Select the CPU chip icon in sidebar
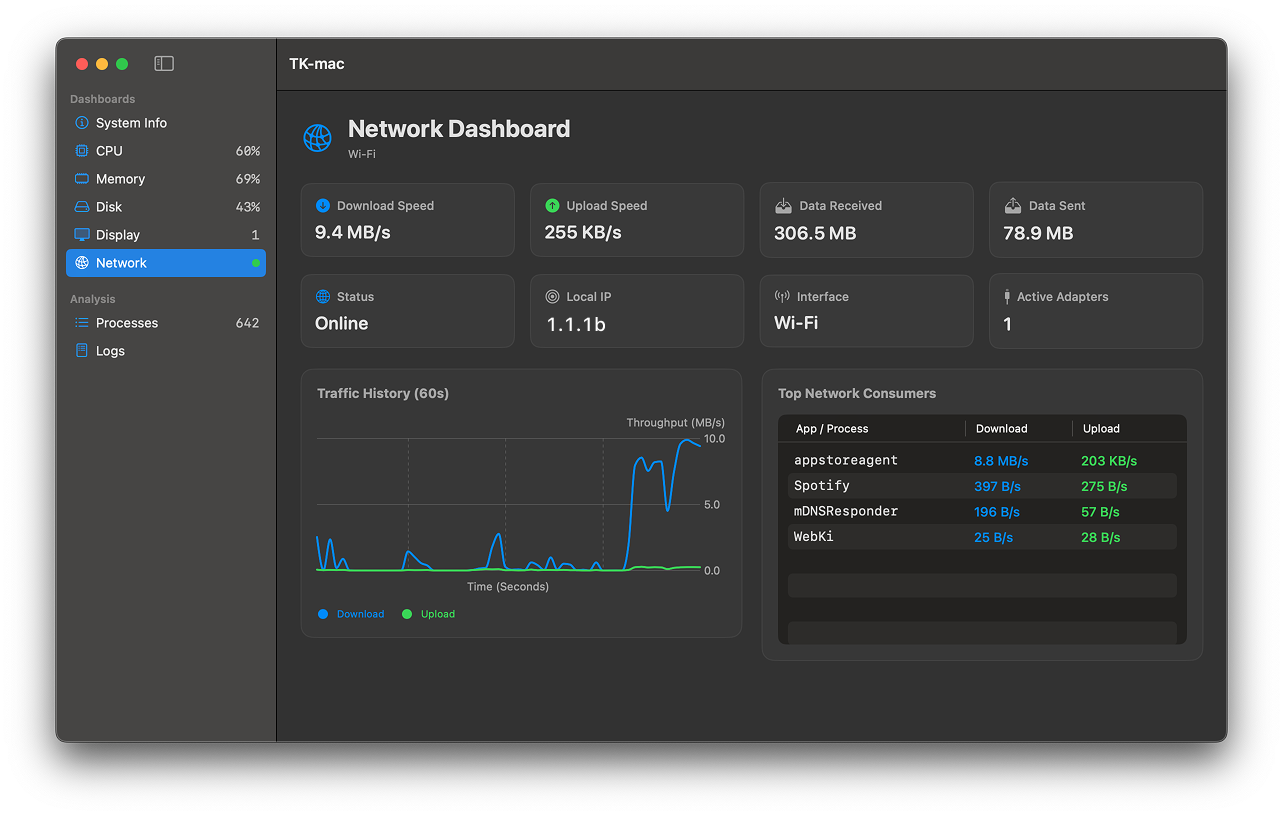This screenshot has height=816, width=1283. 81,150
